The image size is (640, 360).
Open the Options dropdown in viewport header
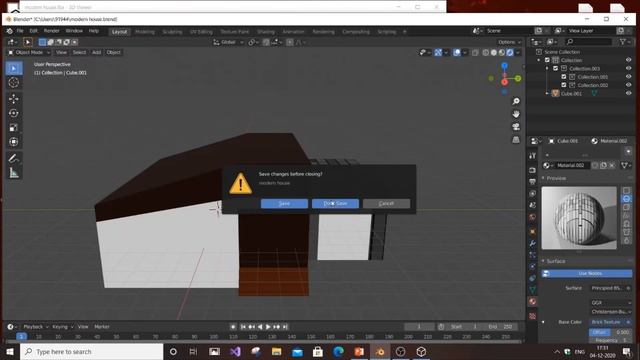(509, 42)
